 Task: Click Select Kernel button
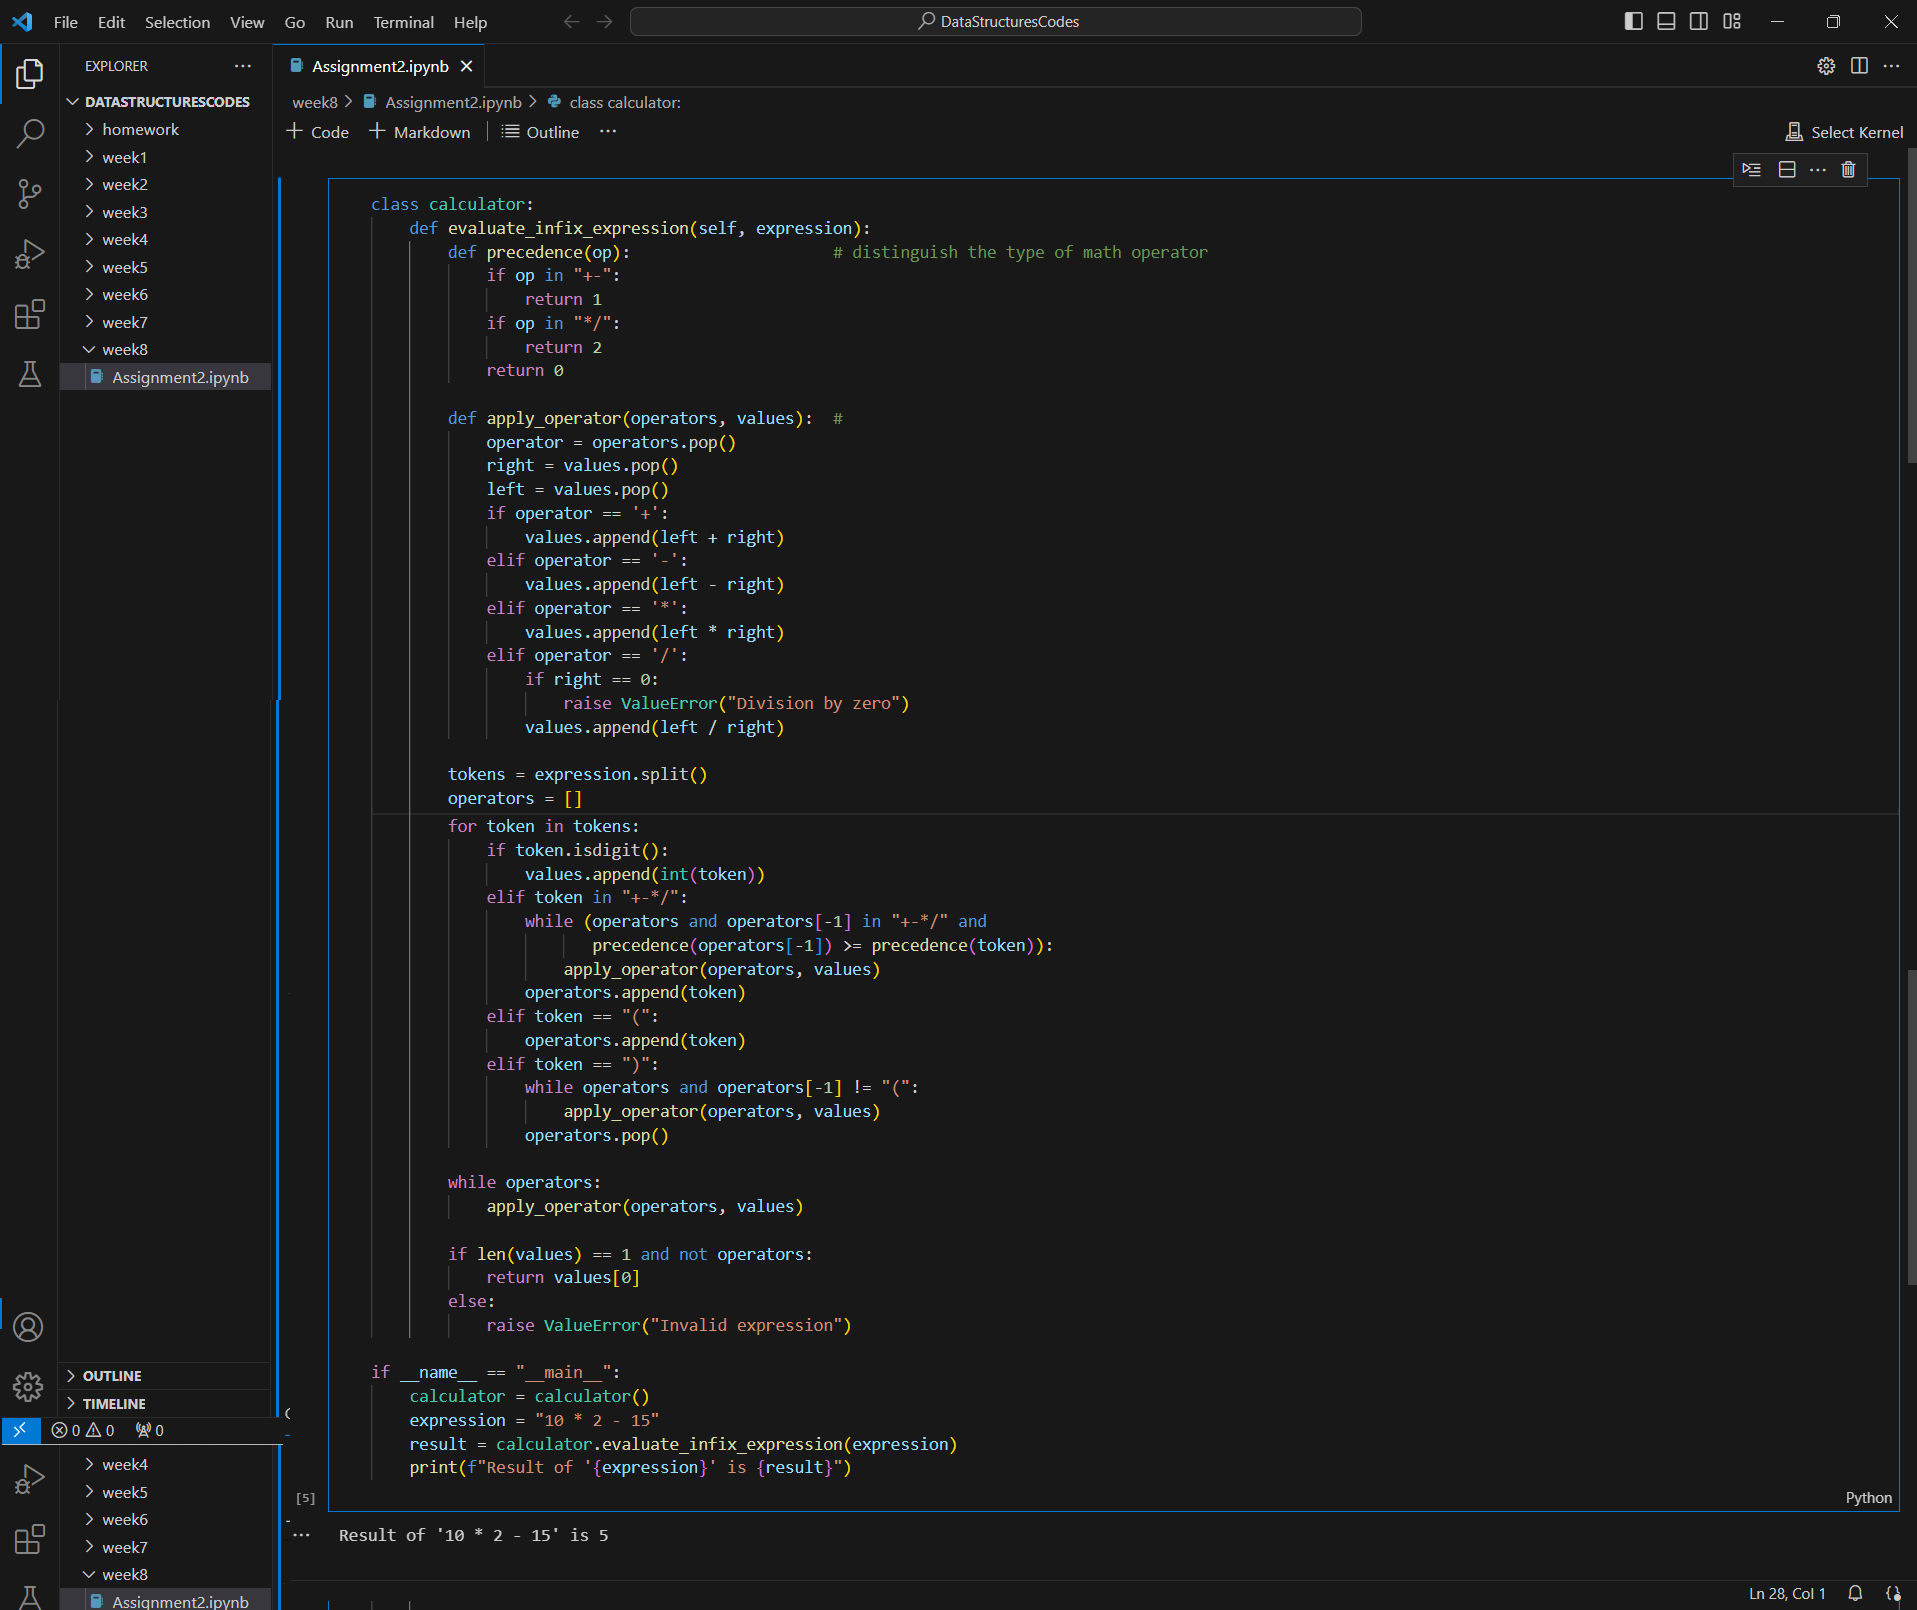point(1844,132)
